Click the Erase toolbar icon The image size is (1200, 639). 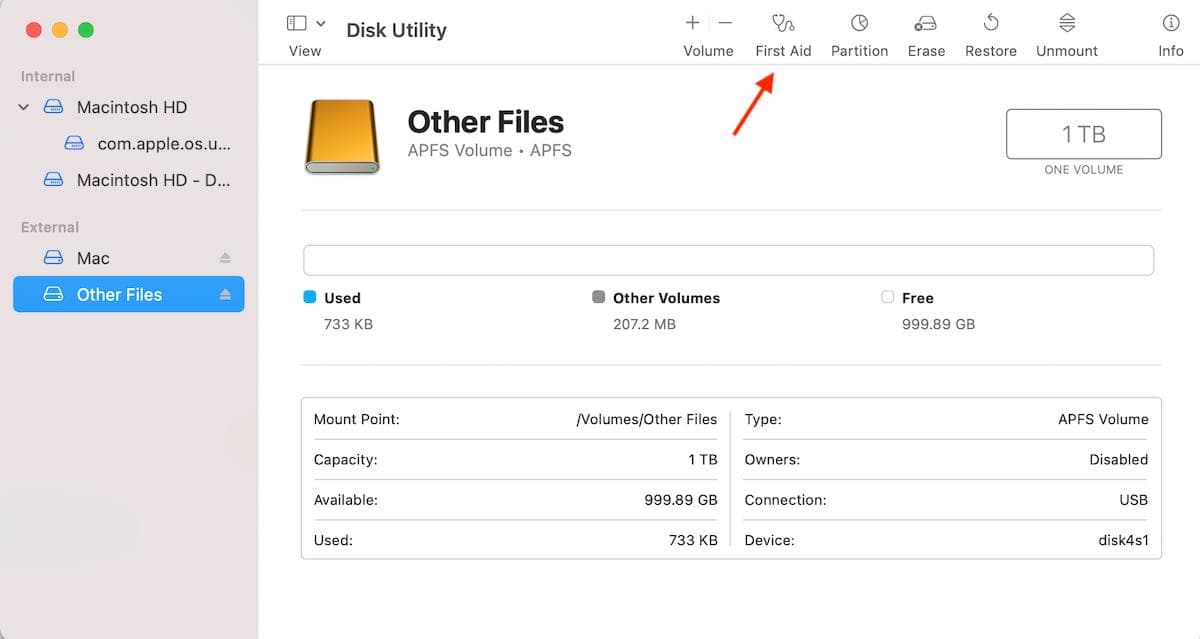pos(926,23)
